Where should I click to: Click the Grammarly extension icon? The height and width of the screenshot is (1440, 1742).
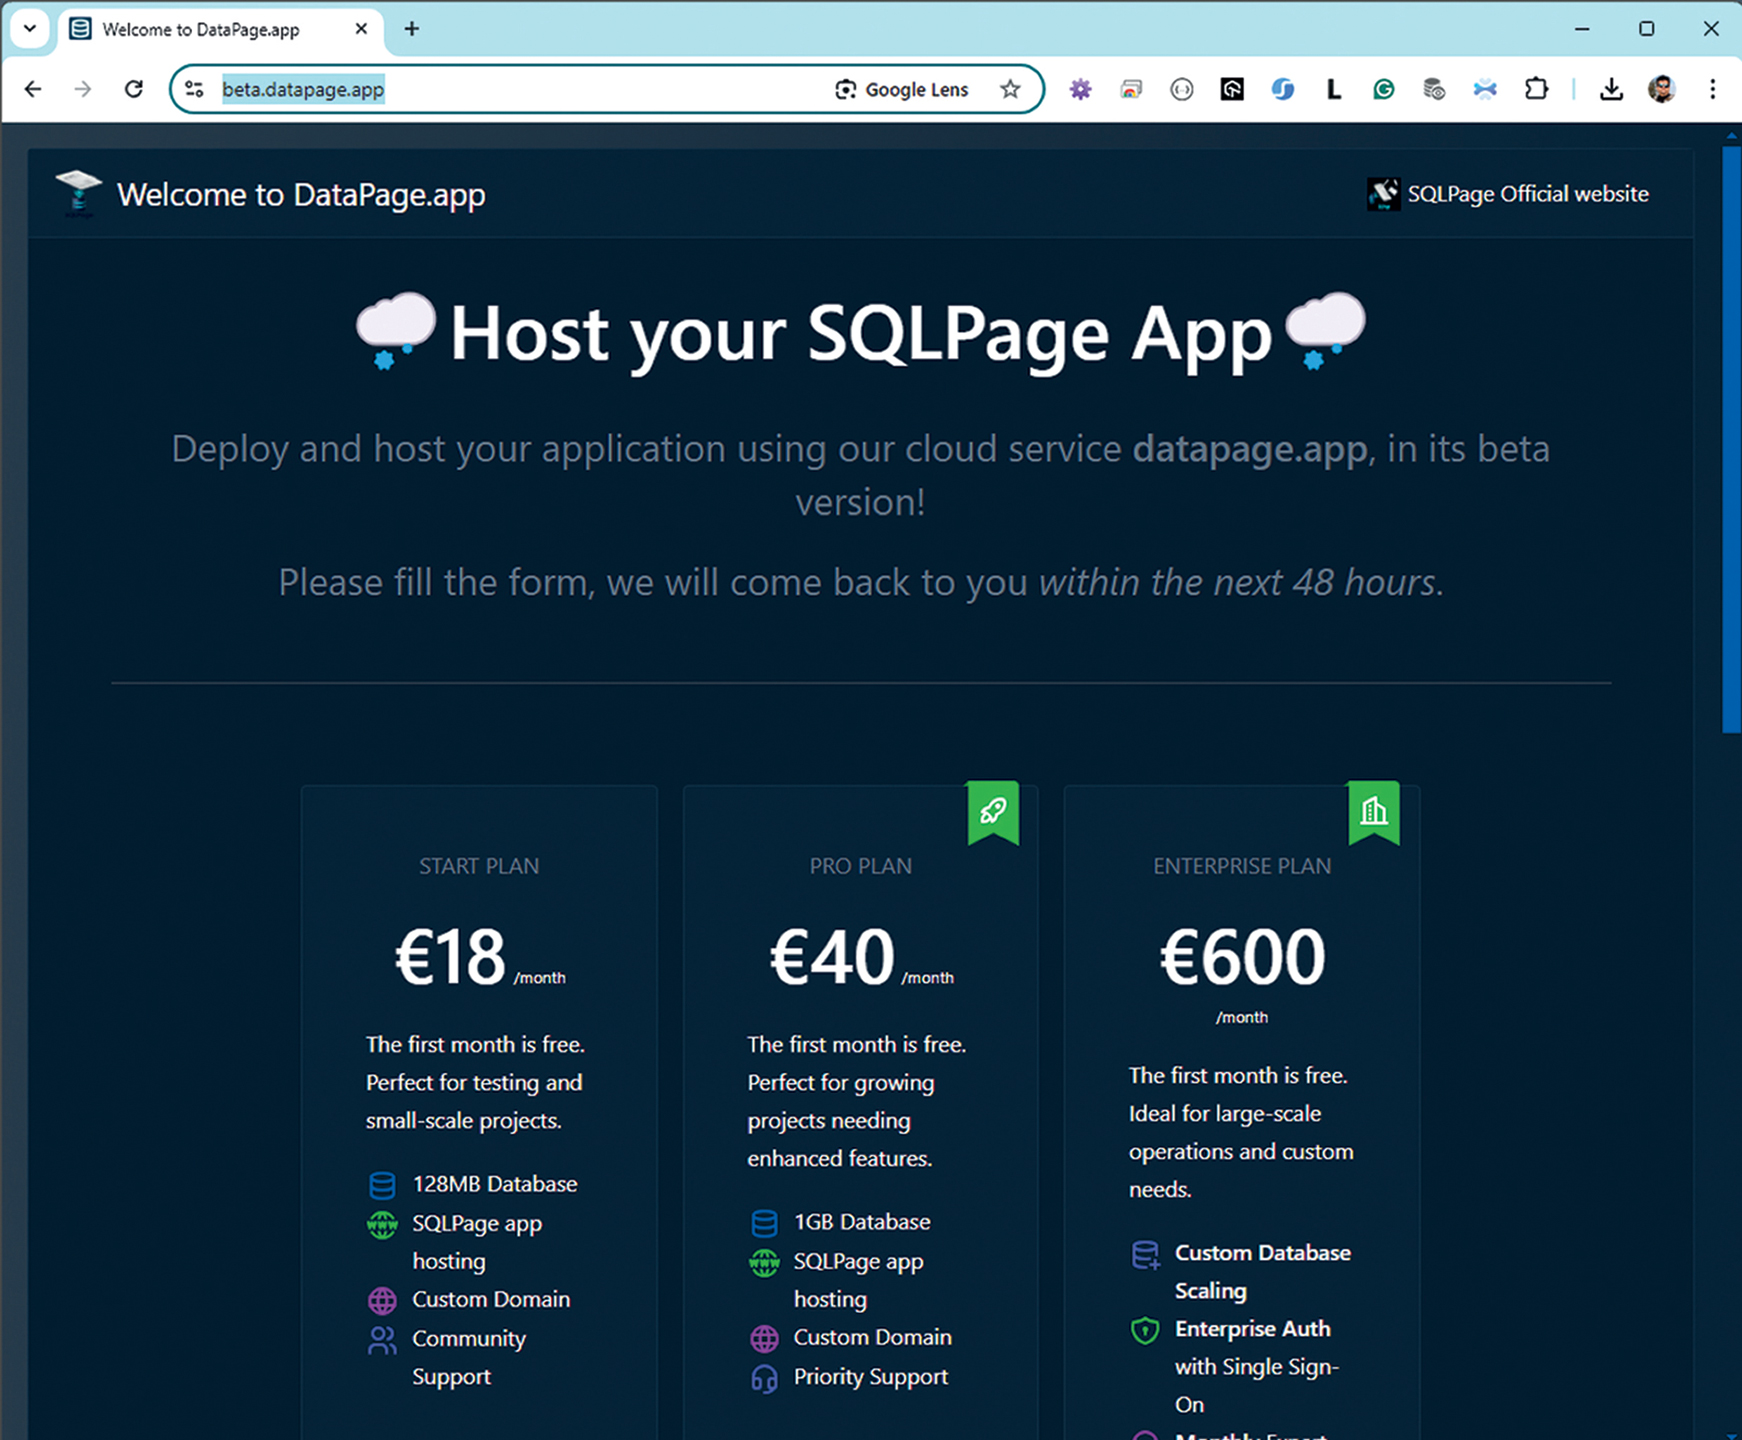[x=1384, y=90]
